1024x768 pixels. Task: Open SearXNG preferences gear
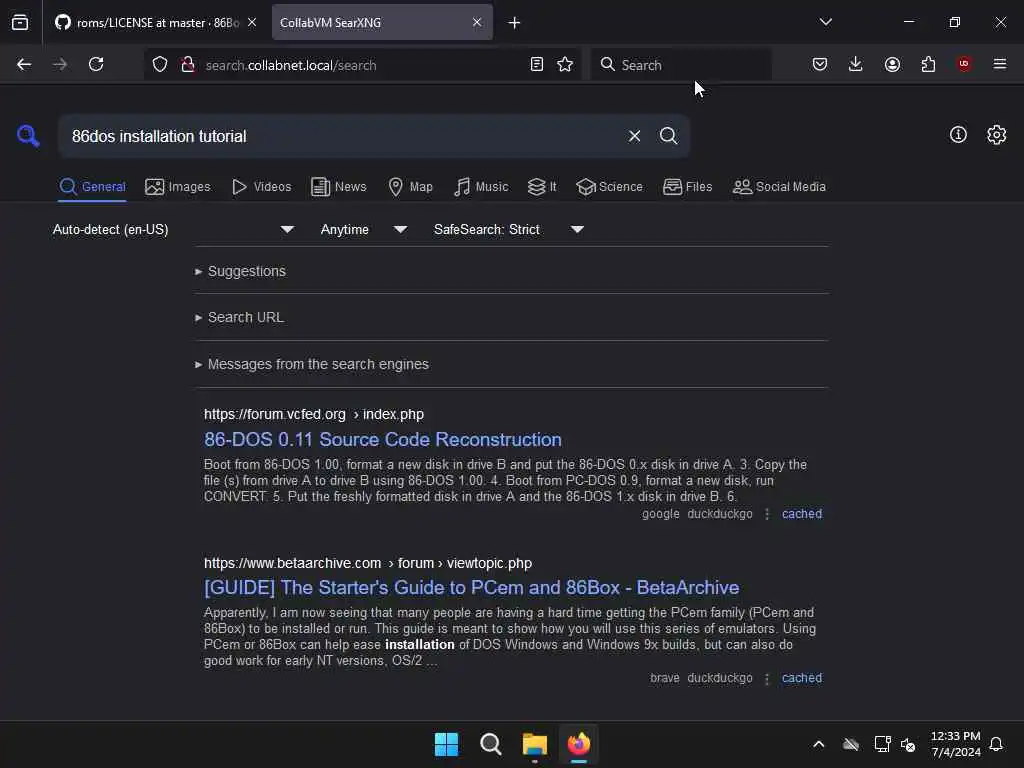(997, 135)
